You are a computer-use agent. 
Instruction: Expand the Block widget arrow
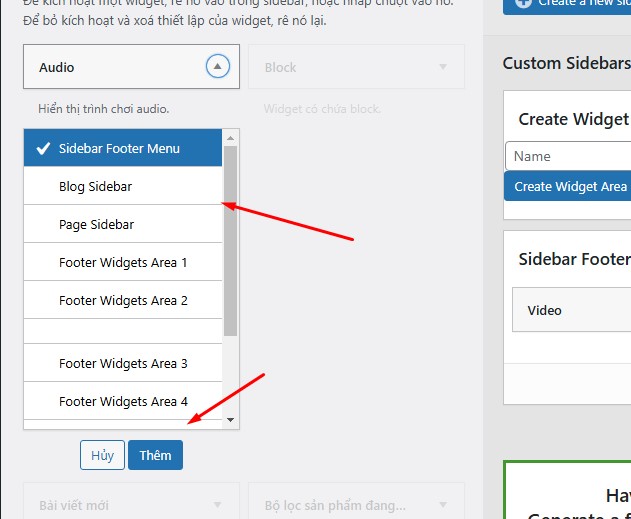tap(443, 68)
